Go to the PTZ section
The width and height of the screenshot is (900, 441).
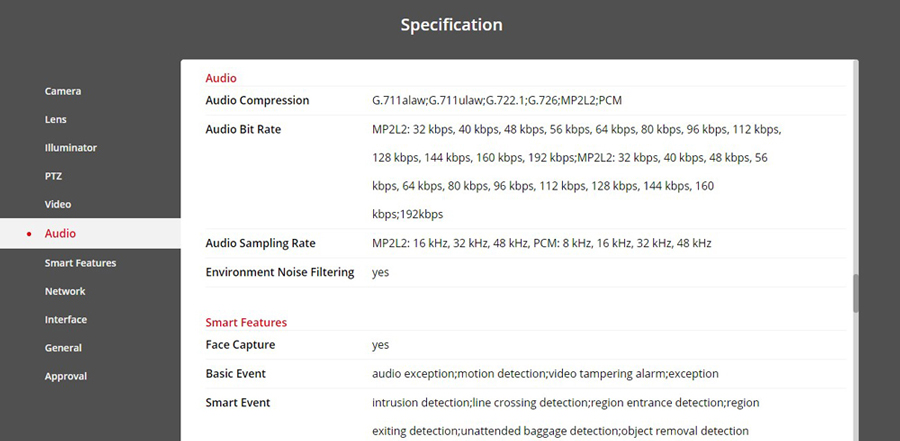[54, 176]
